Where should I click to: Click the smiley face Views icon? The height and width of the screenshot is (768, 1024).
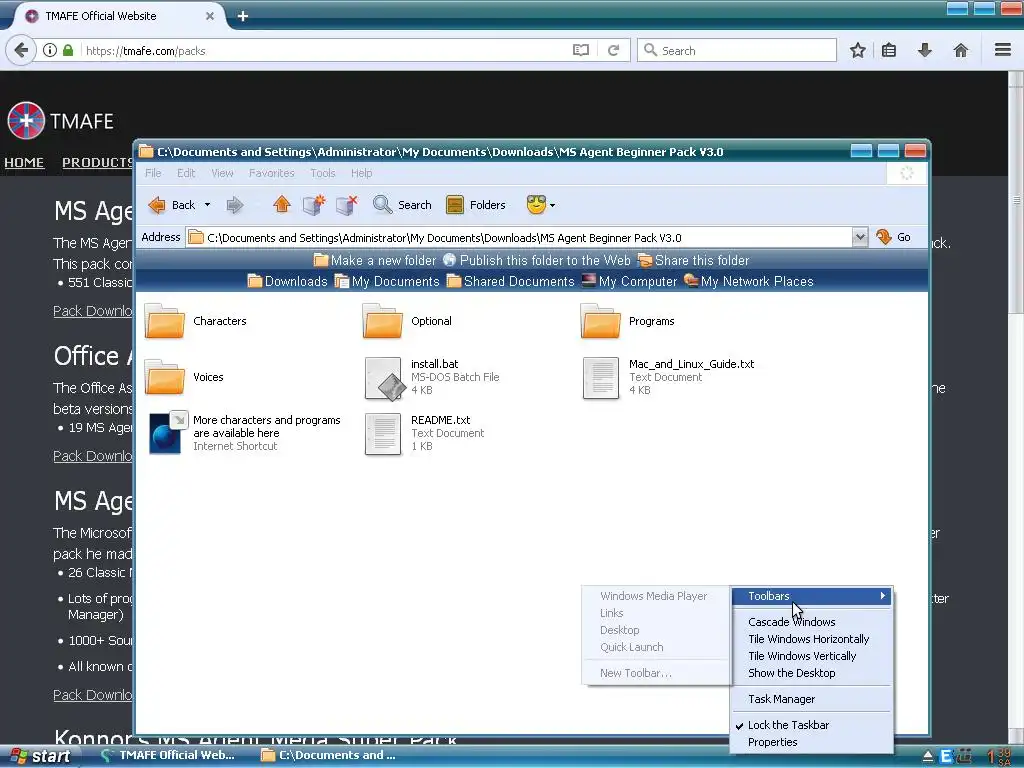[536, 205]
